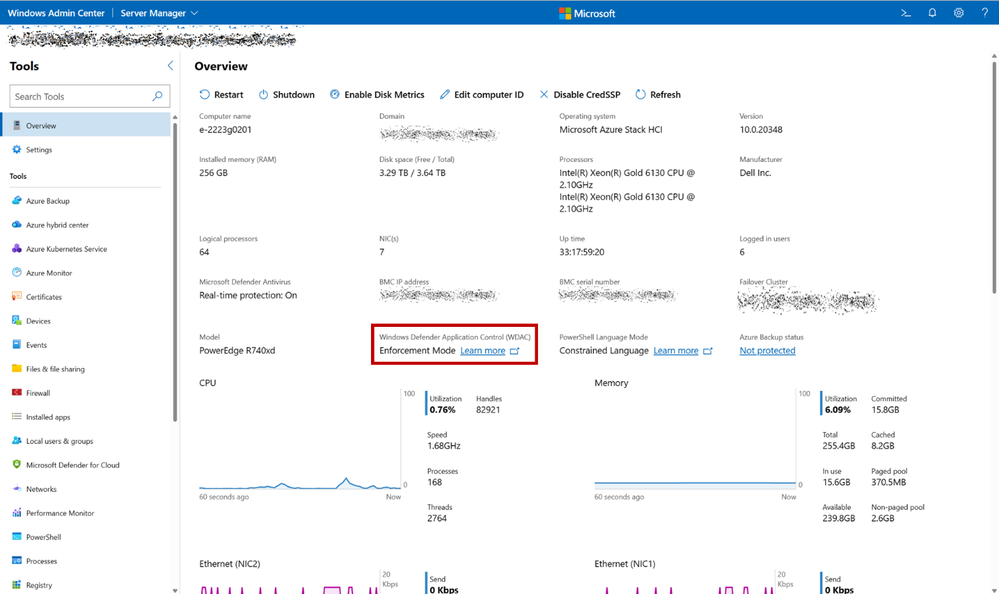Click the Shutdown button

pyautogui.click(x=287, y=94)
